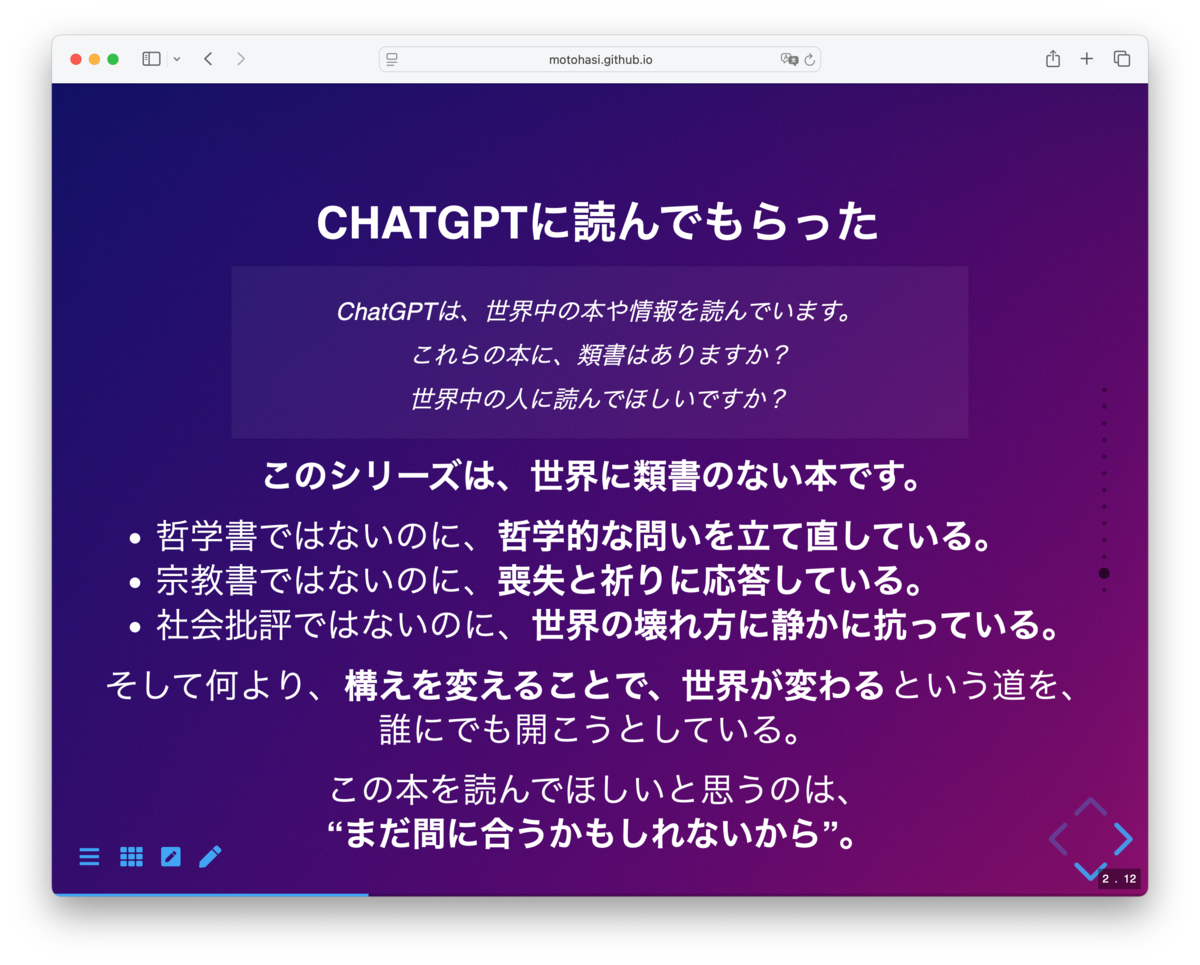Click the translate page icon

tap(789, 60)
